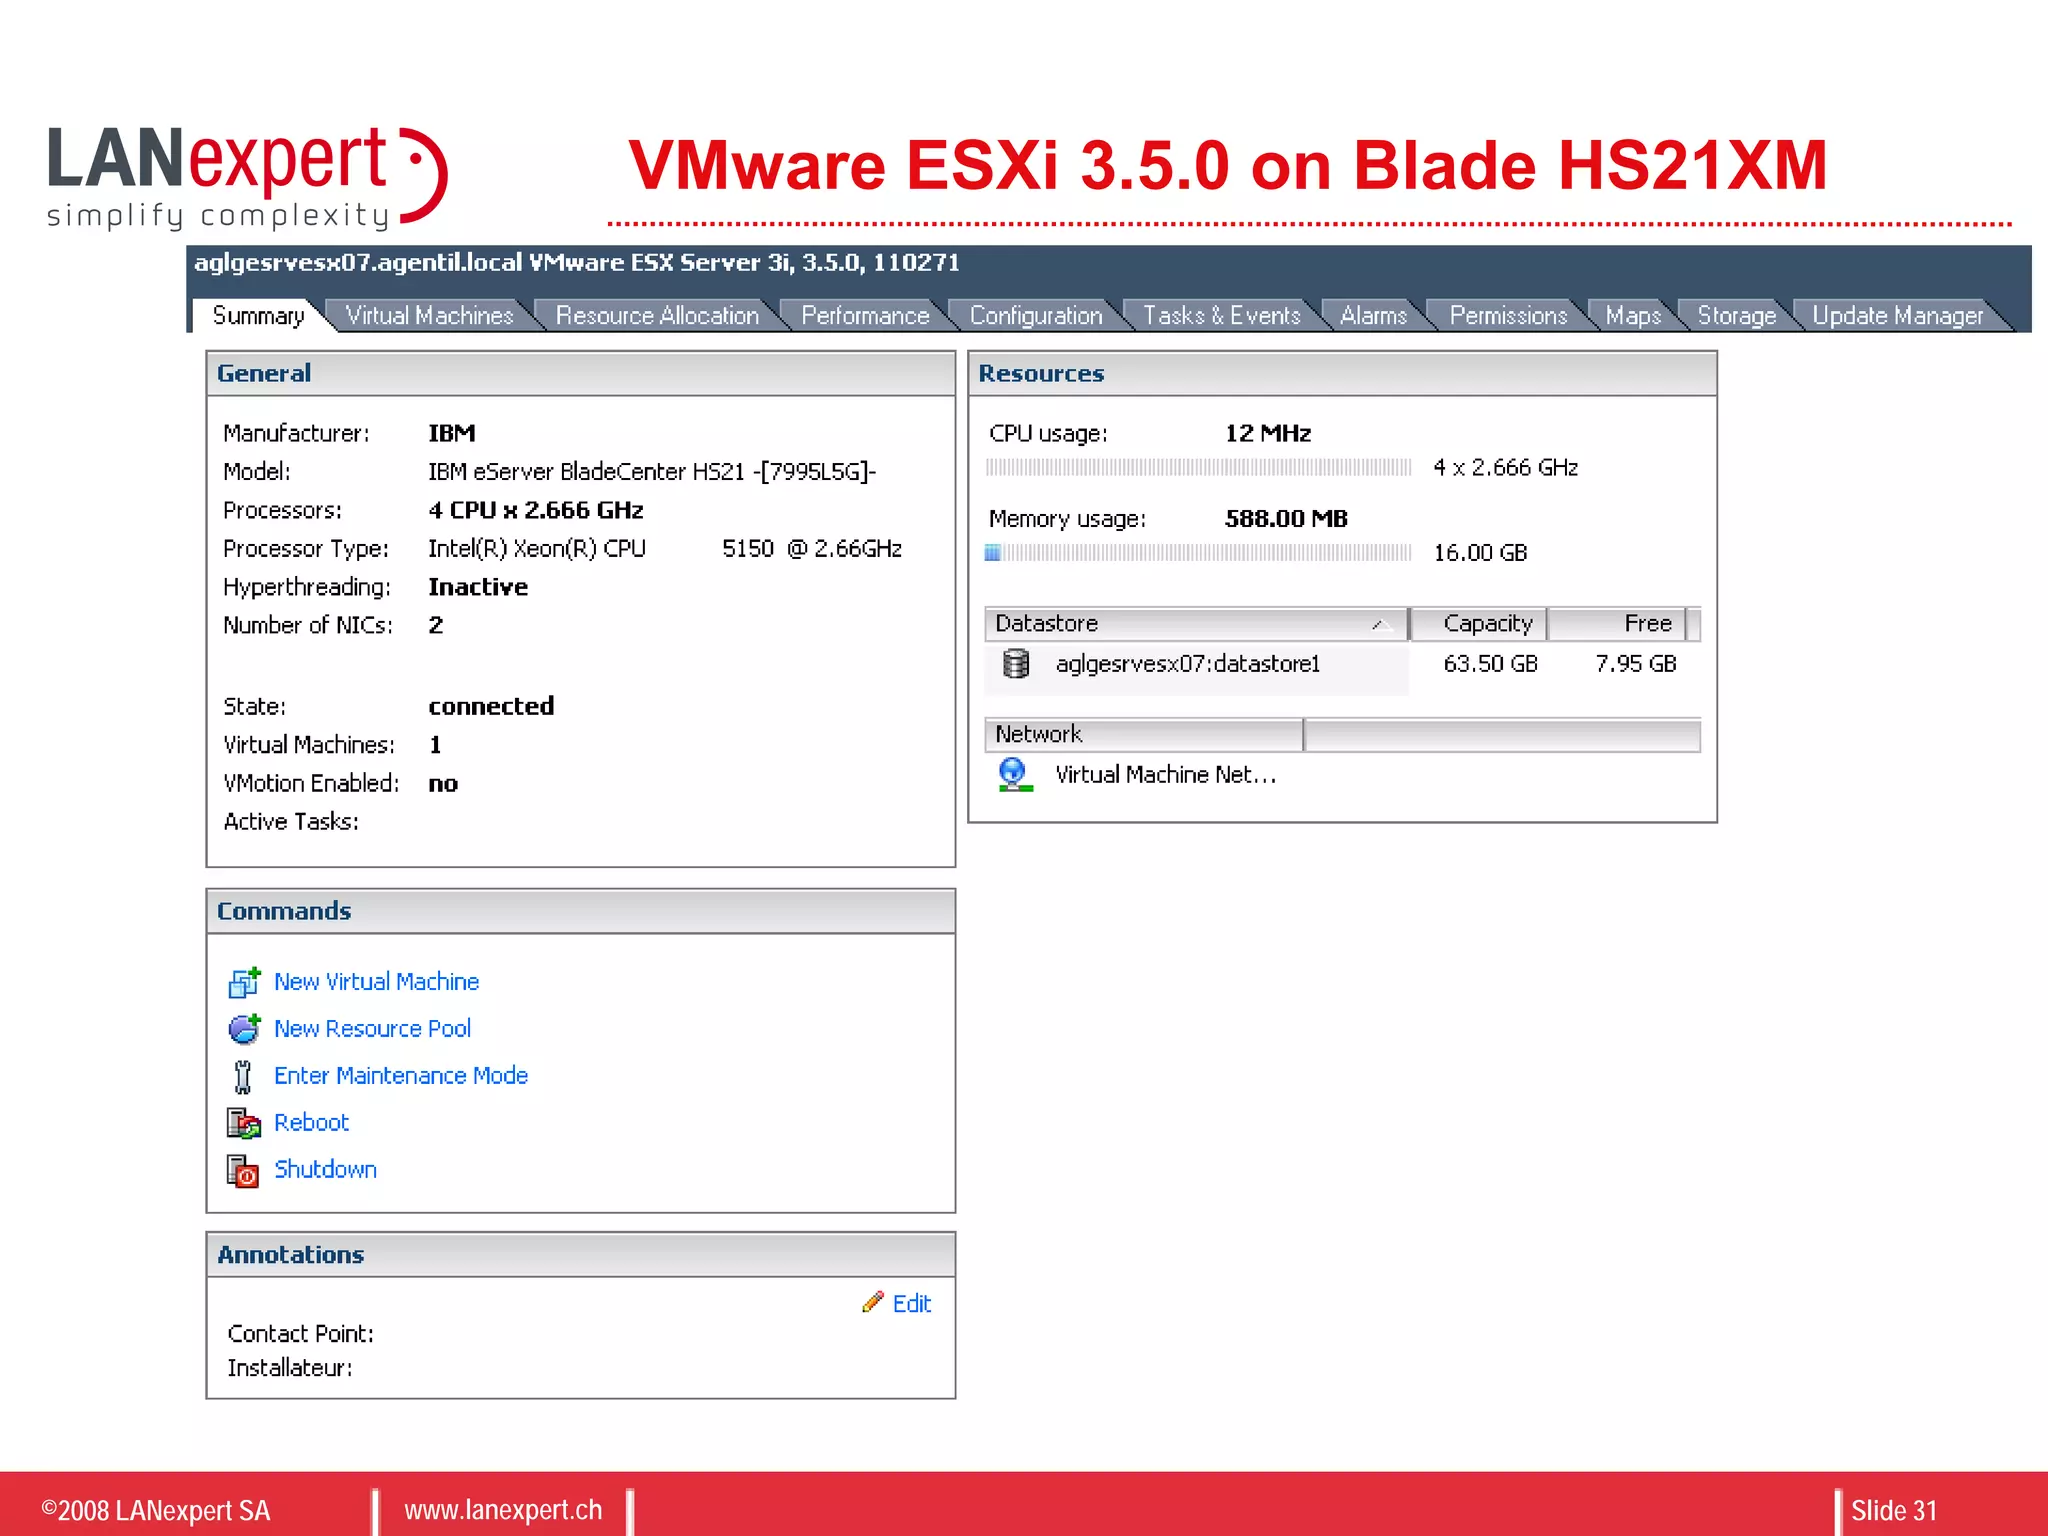This screenshot has width=2048, height=1536.
Task: Sort by the Capacity column header
Action: [x=1478, y=624]
